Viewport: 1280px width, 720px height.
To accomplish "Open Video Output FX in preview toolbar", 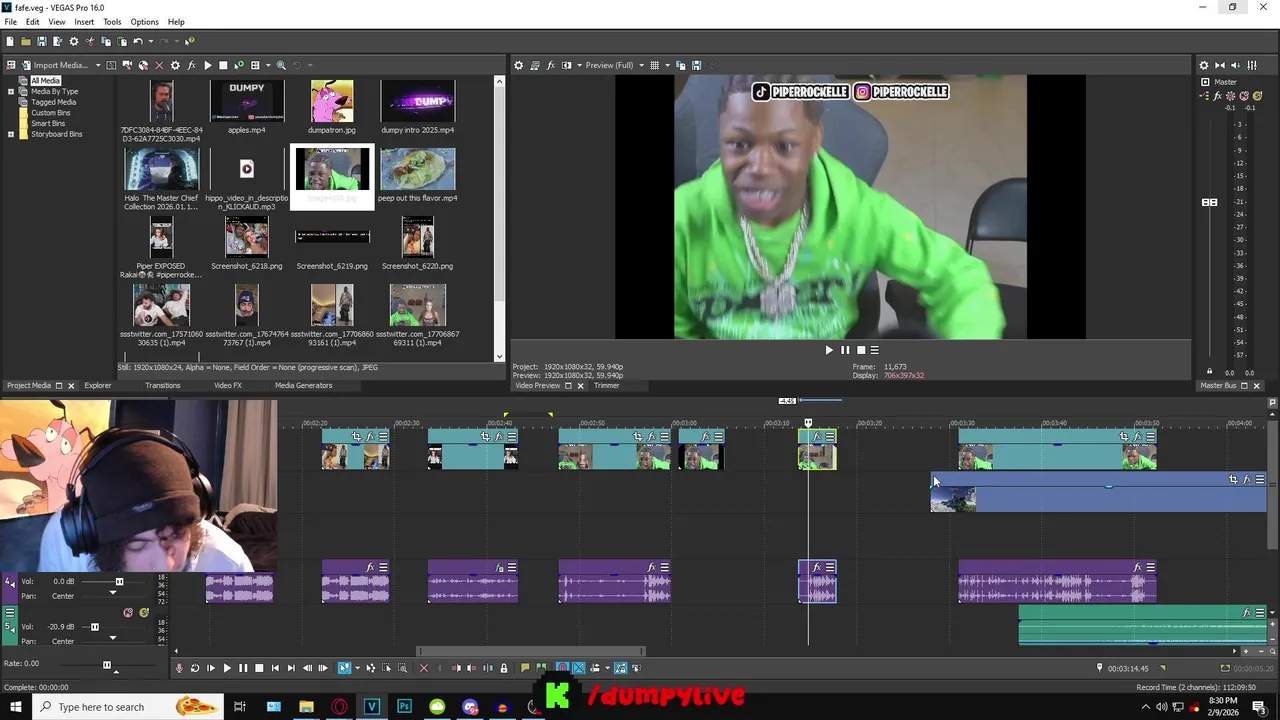I will [x=551, y=65].
